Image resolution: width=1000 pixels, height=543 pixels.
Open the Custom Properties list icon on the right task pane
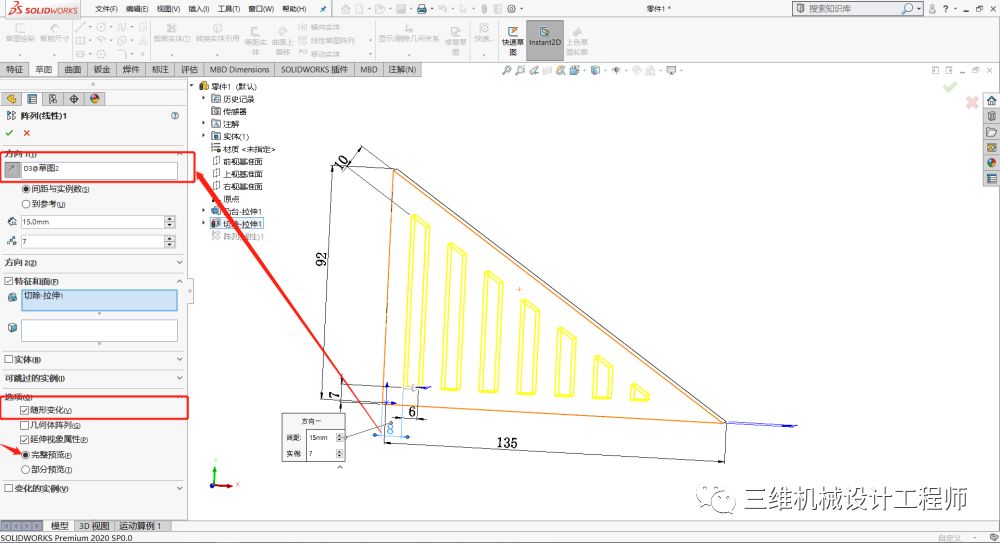coord(992,179)
